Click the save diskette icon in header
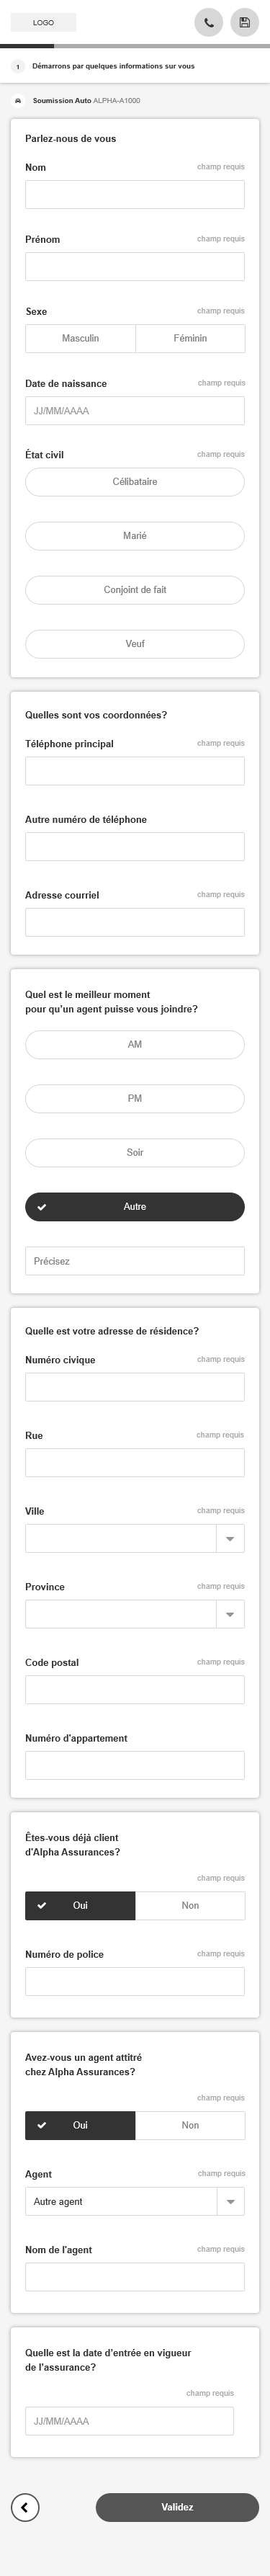The image size is (270, 2576). pos(244,22)
